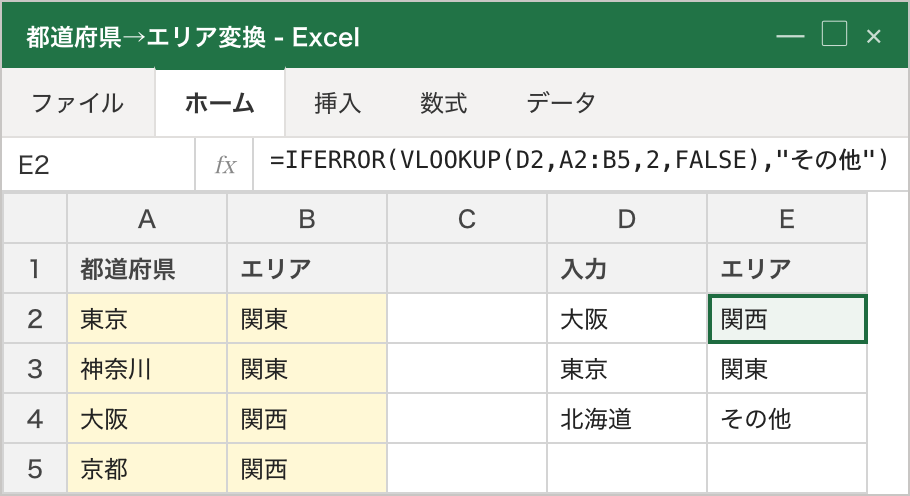Screen dimensions: 910x496
Task: Select cell A3 containing 神奈川
Action: pyautogui.click(x=147, y=369)
